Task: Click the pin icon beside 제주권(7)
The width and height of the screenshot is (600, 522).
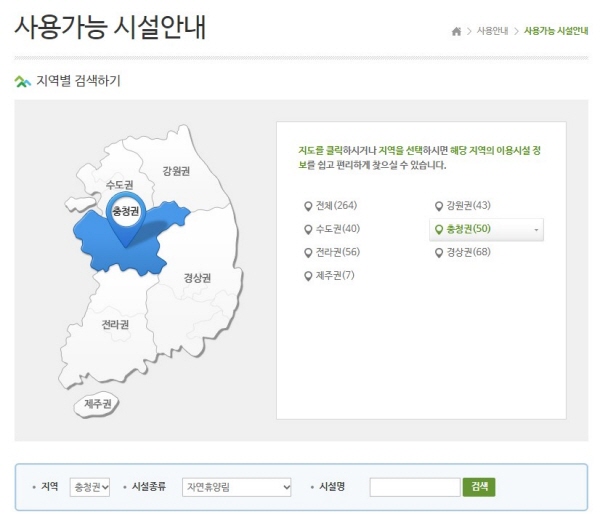Action: click(x=308, y=276)
